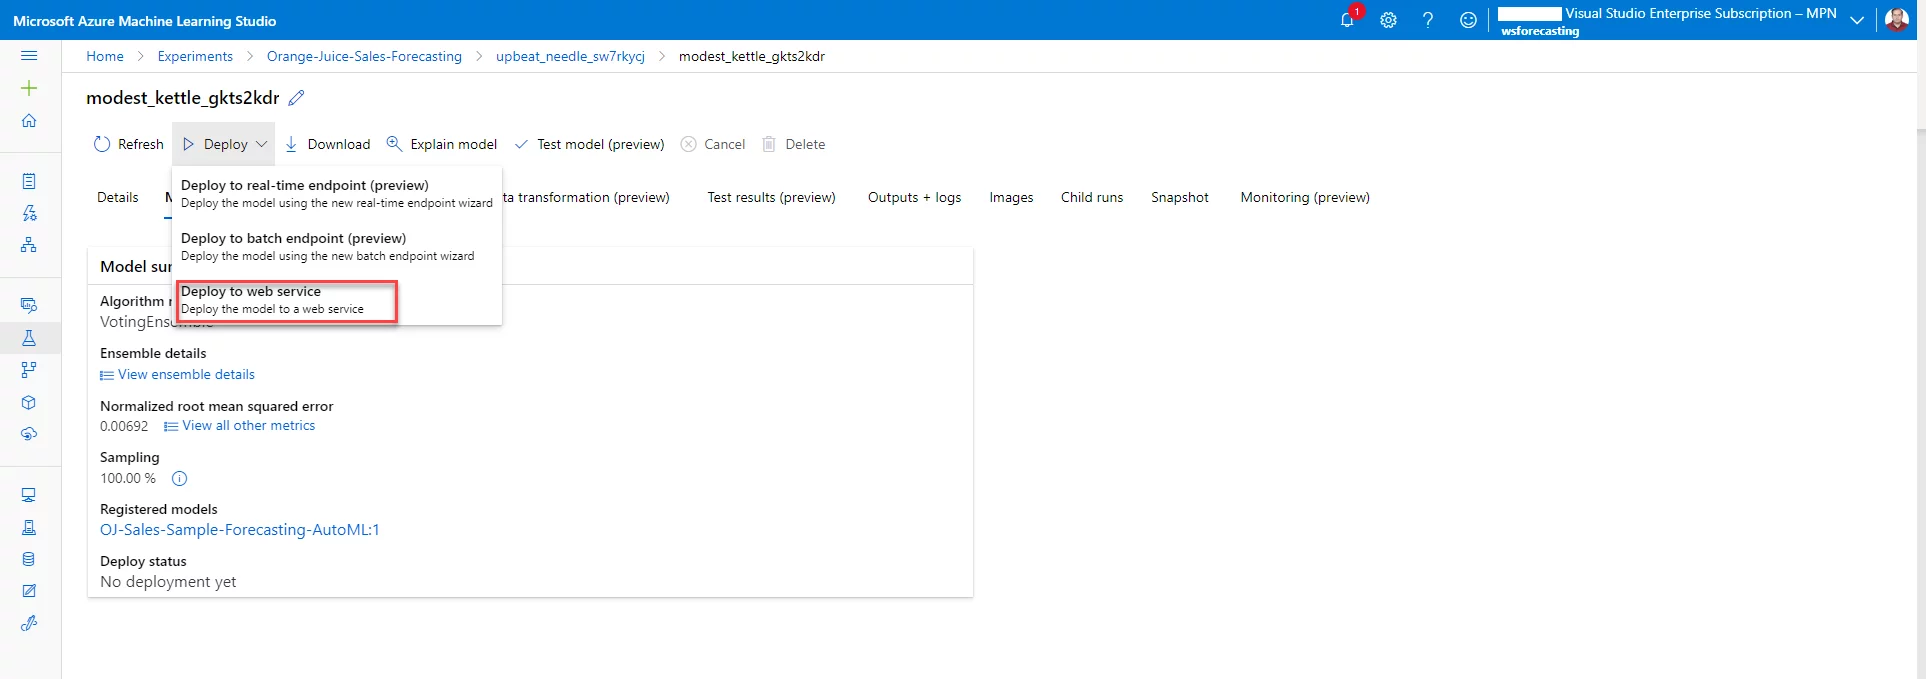1926x679 pixels.
Task: Choose Deploy to batch endpoint (preview)
Action: (337, 247)
